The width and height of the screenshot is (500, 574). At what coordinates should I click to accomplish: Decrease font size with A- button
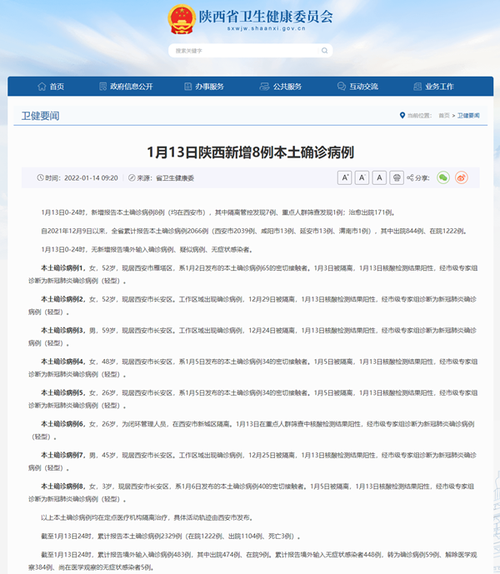click(362, 178)
